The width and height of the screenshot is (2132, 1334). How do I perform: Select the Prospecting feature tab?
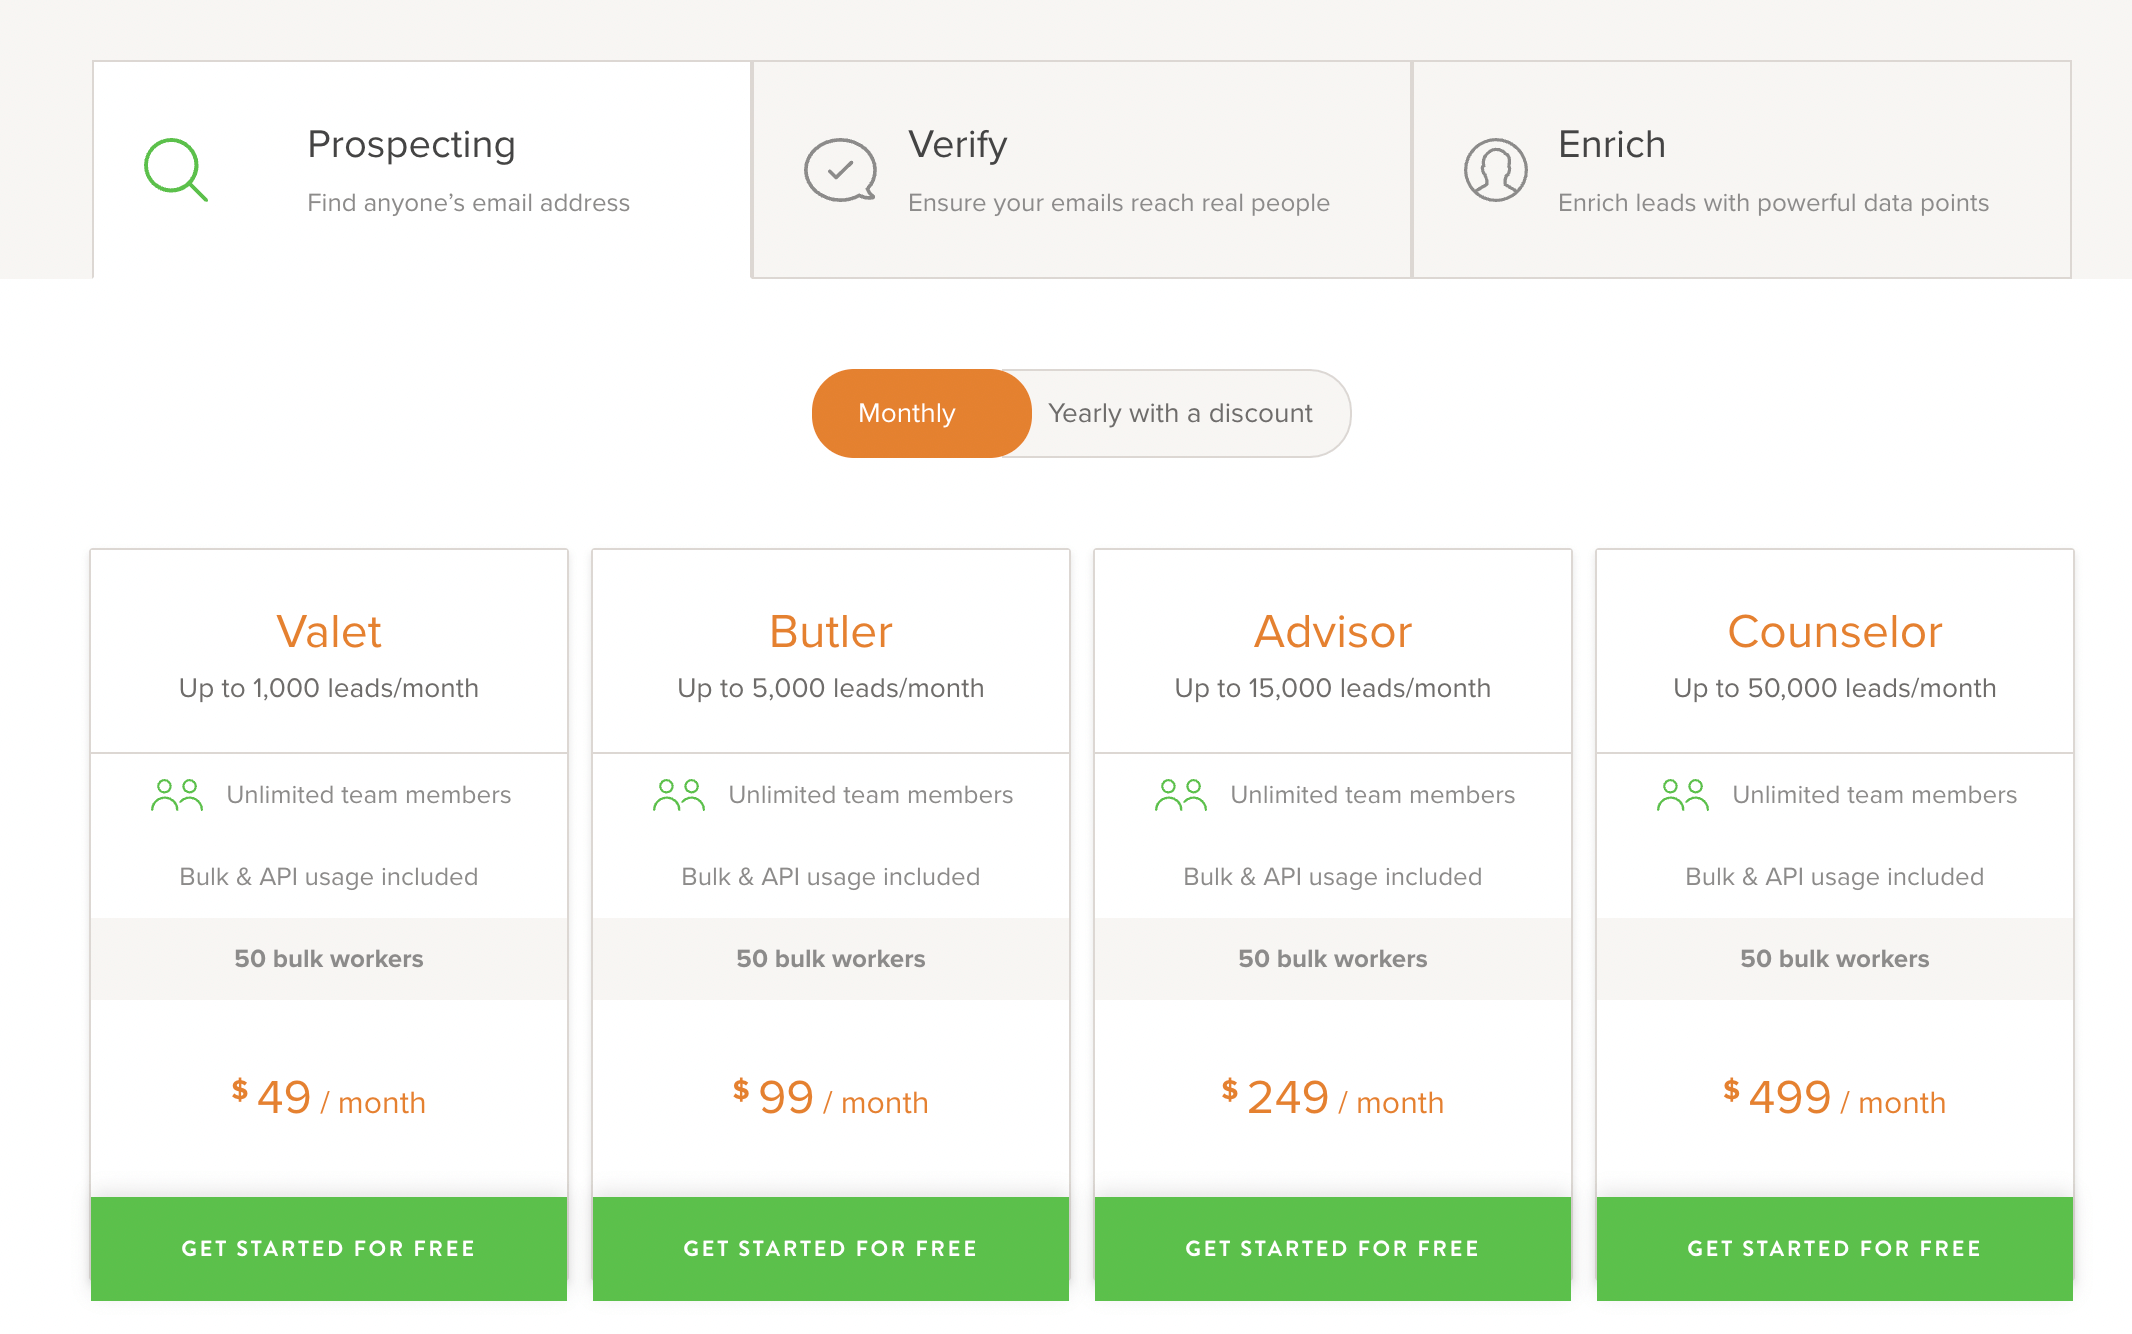(422, 169)
